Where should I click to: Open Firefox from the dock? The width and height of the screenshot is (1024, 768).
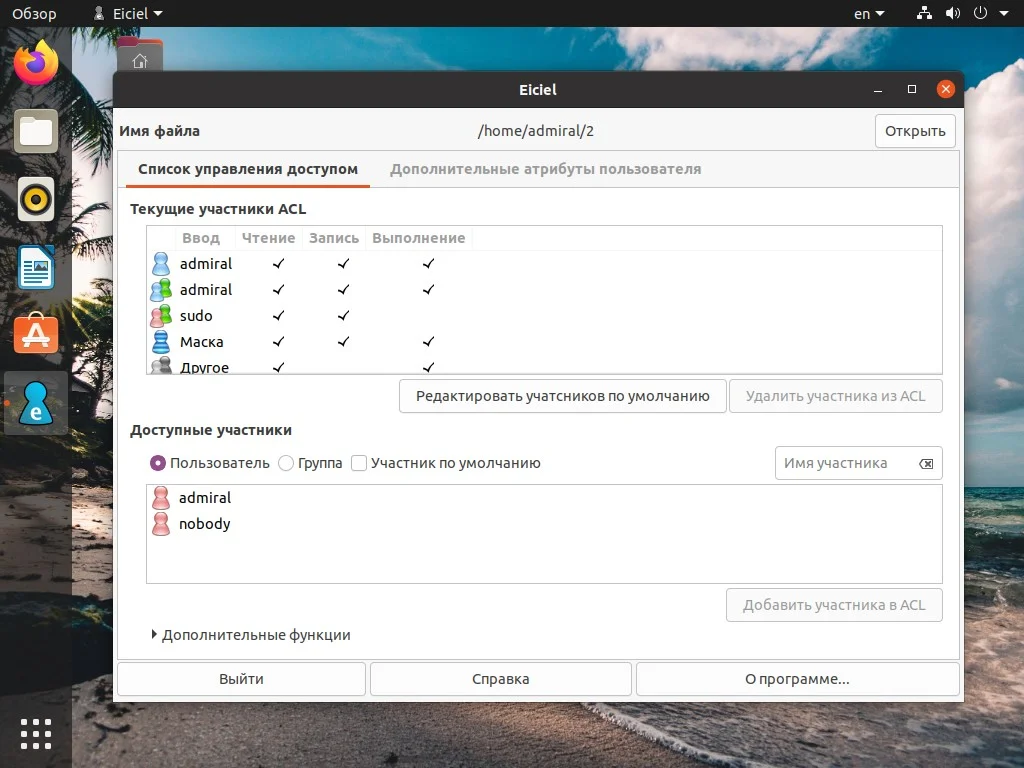35,62
